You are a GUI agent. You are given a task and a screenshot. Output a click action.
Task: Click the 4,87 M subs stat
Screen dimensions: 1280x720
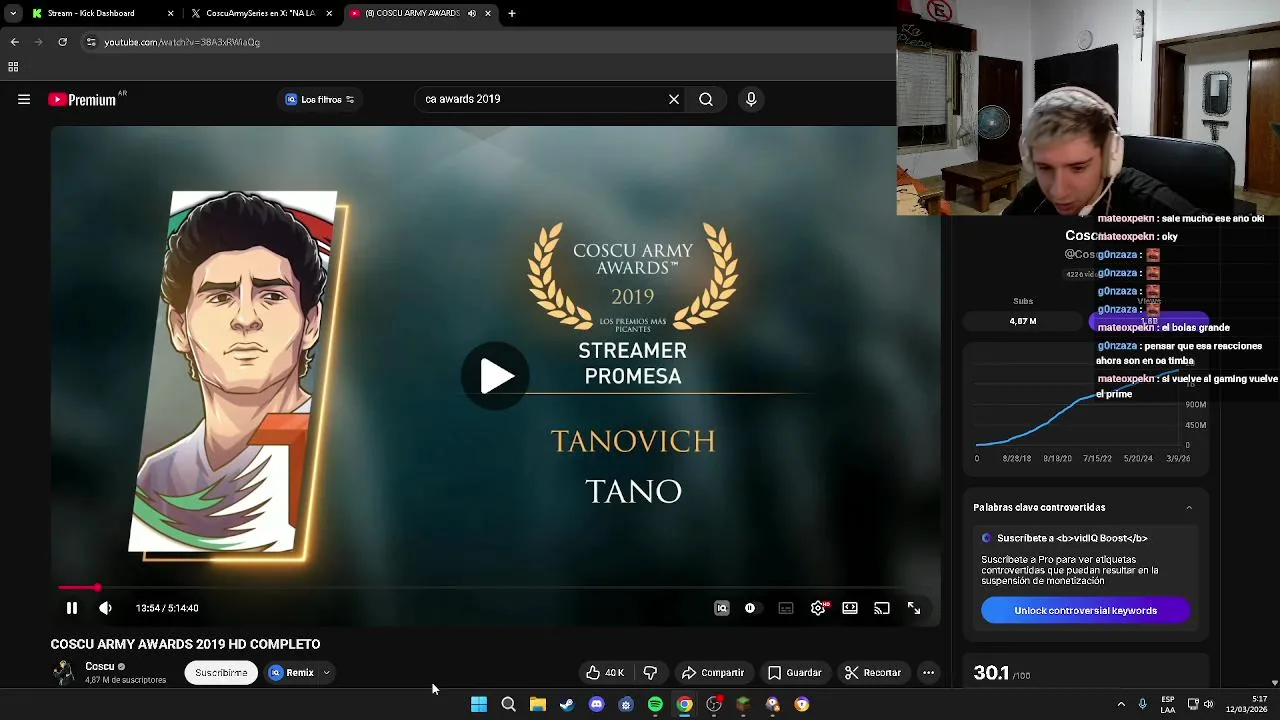[1023, 321]
